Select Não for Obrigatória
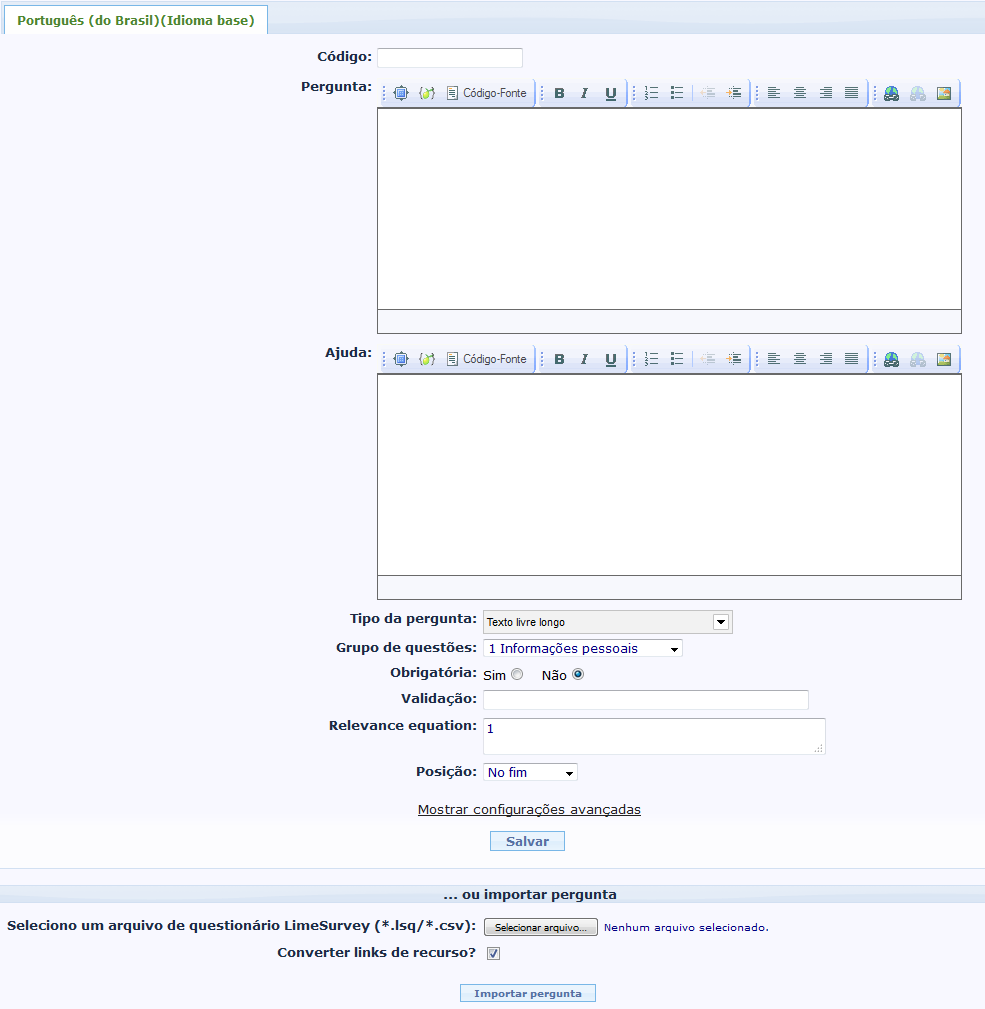Viewport: 985px width, 1009px height. click(578, 675)
